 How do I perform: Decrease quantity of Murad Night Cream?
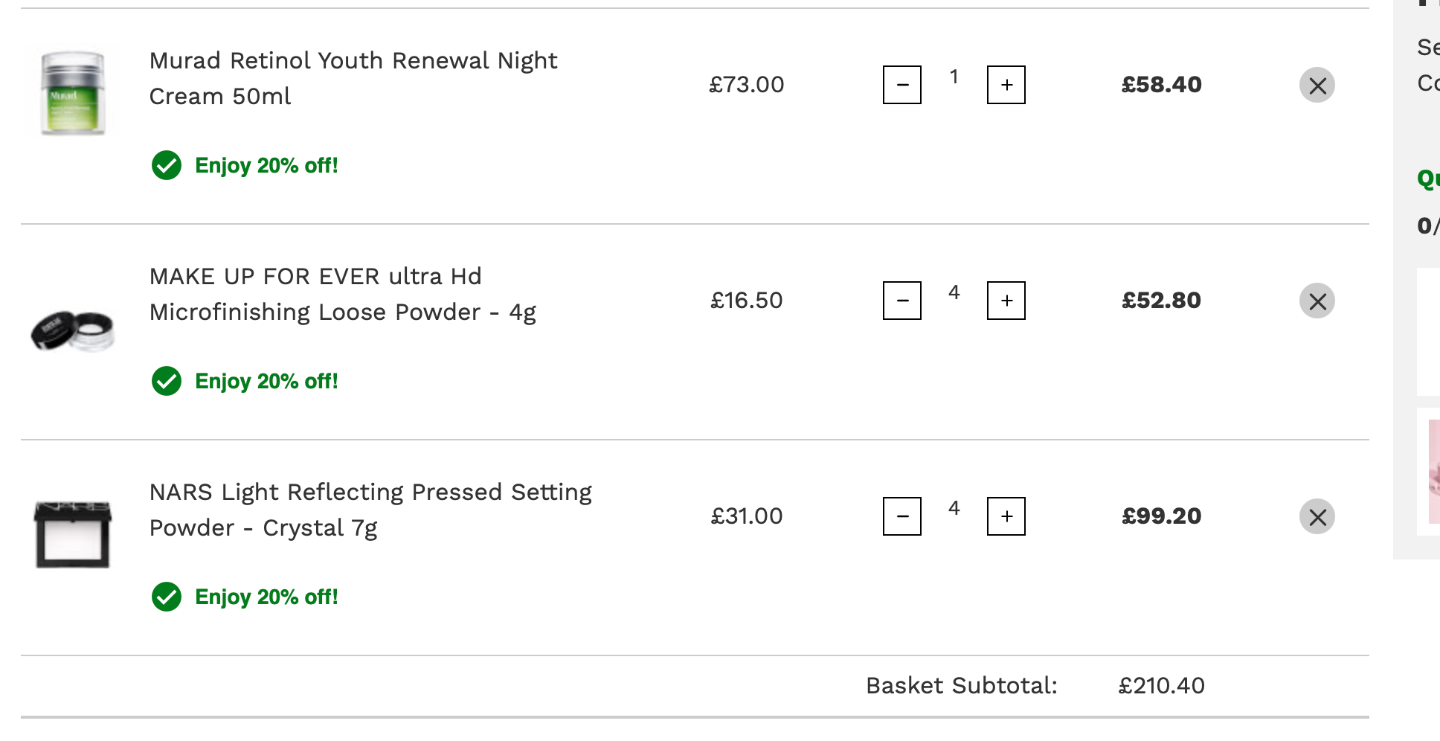(x=902, y=85)
